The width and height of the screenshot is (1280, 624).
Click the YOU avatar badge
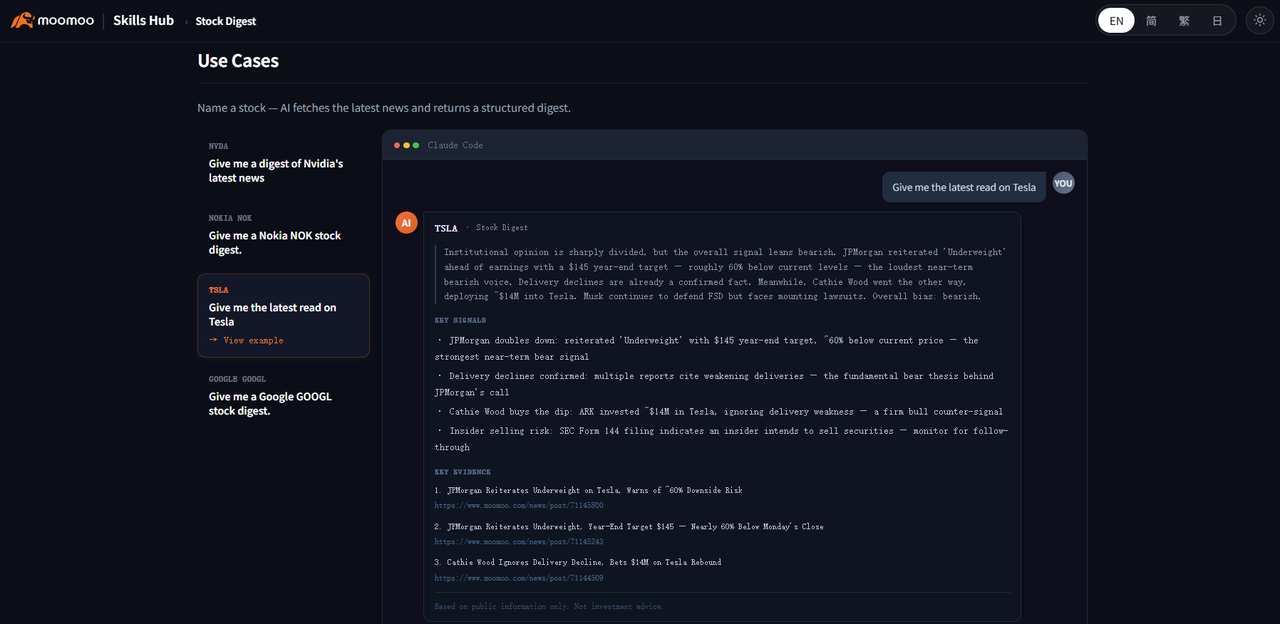[x=1063, y=183]
